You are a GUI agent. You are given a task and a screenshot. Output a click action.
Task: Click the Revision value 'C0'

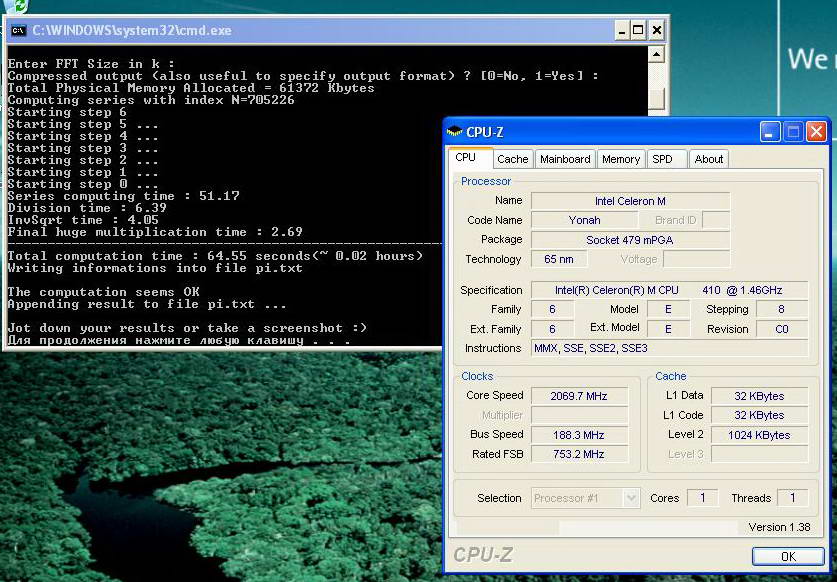point(781,329)
